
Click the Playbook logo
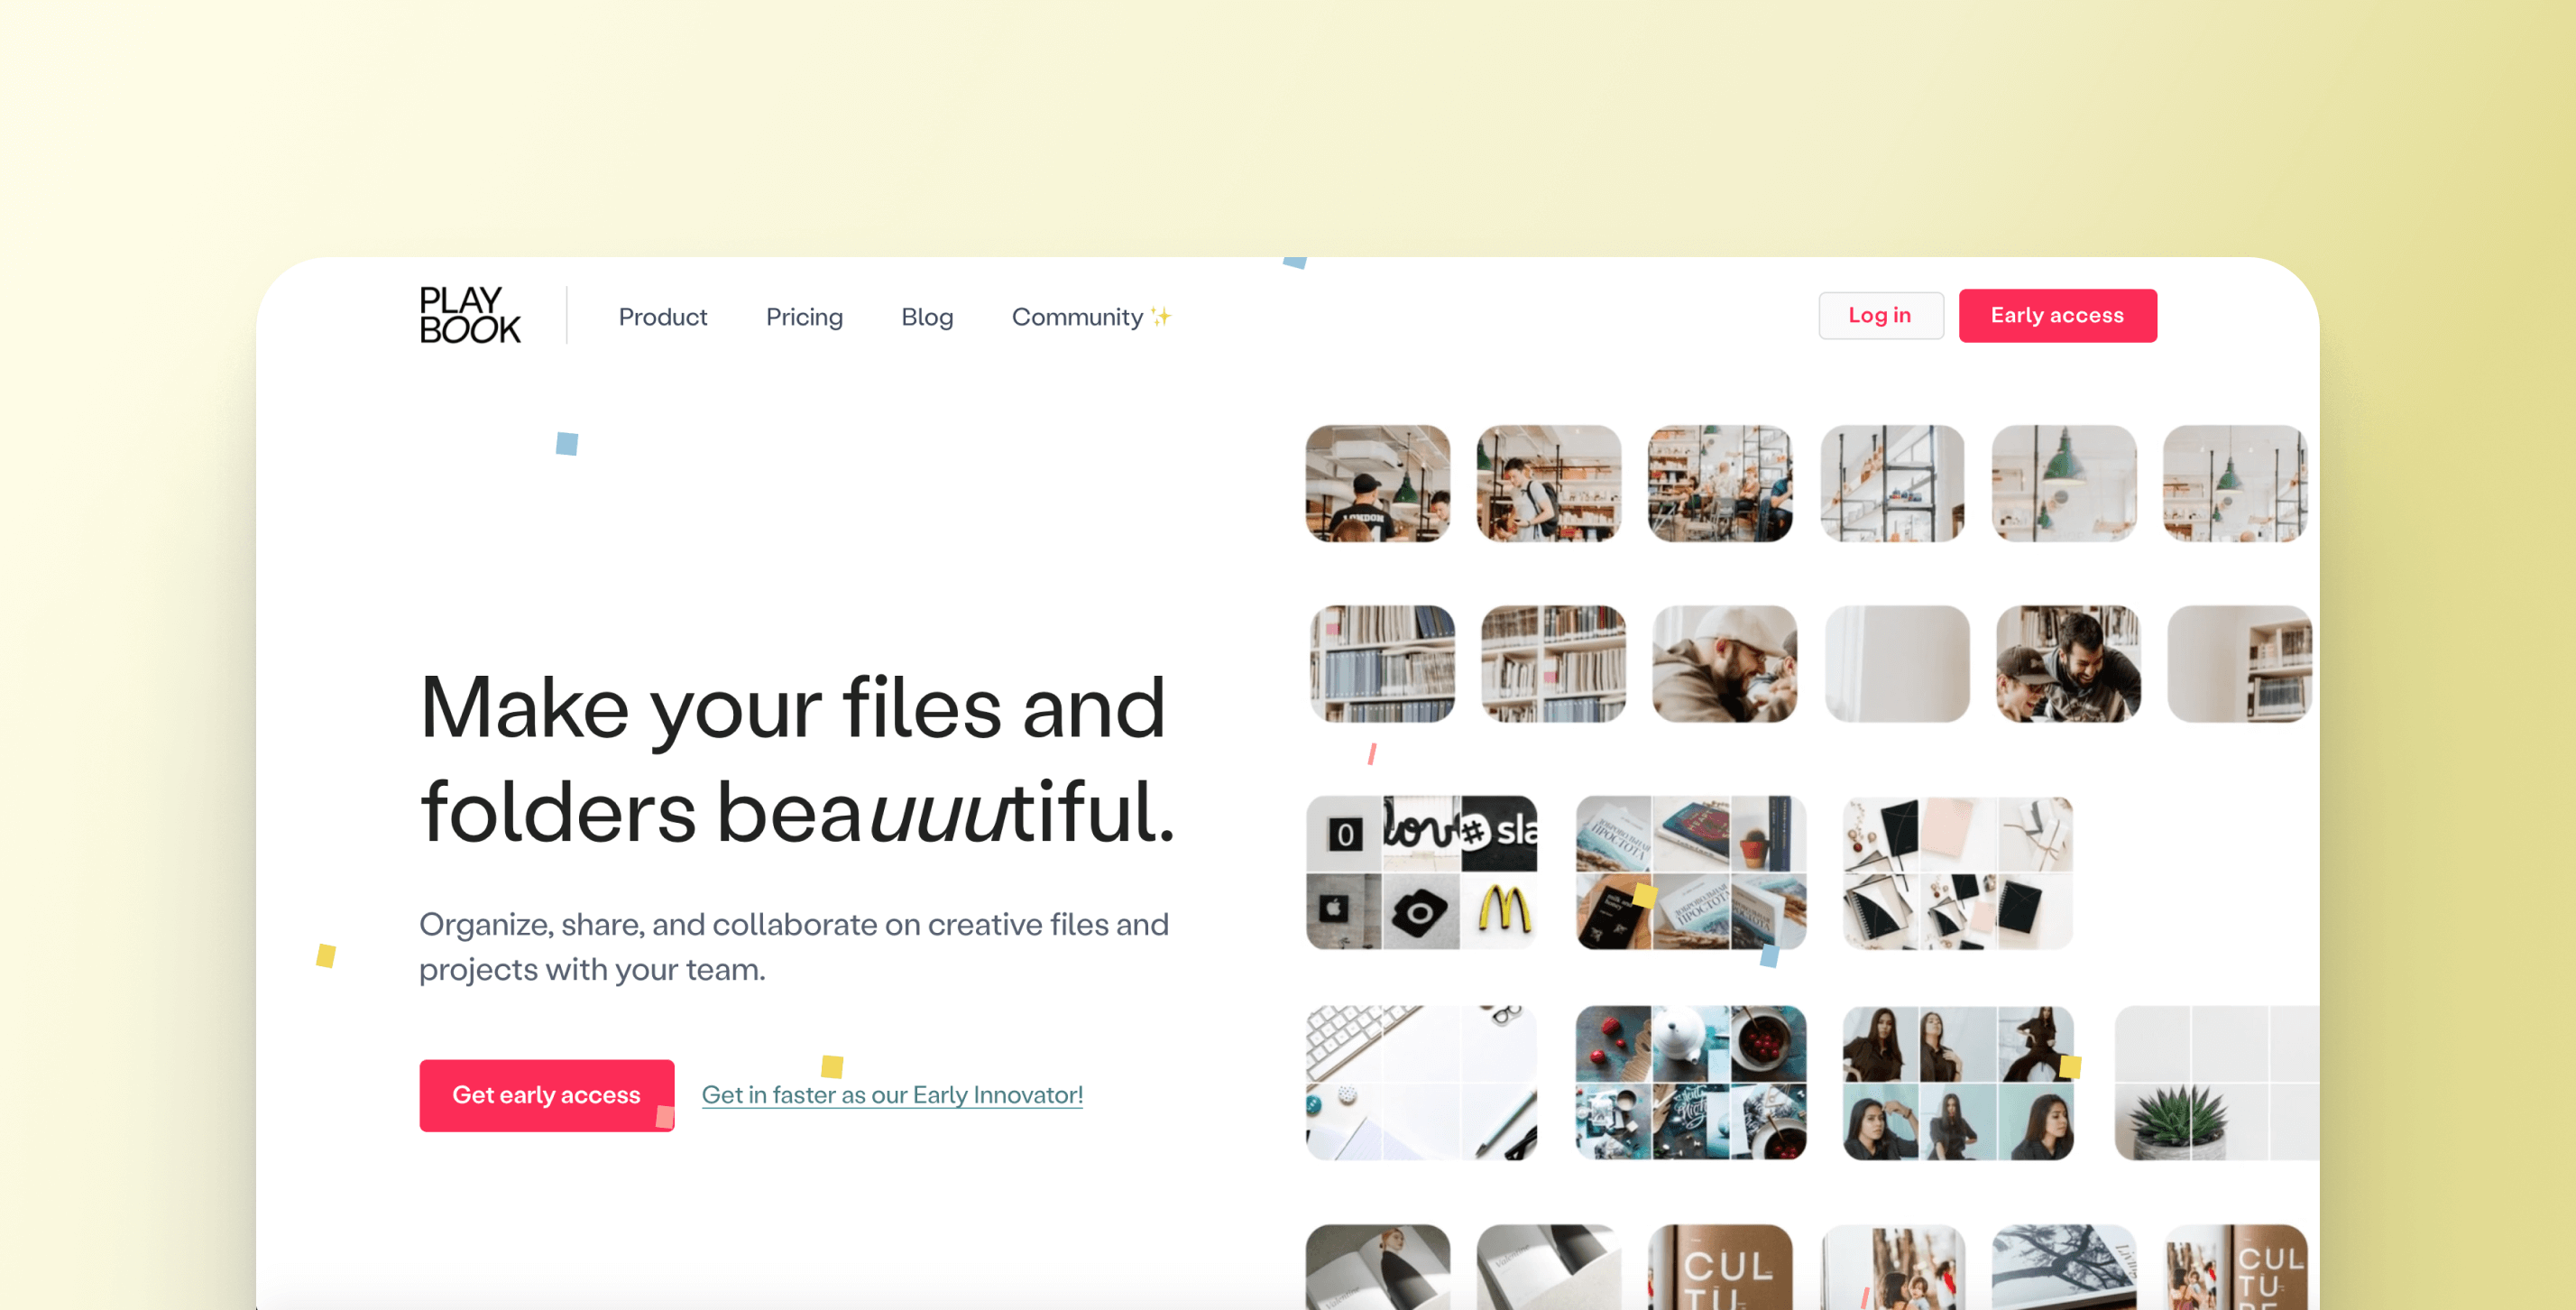pyautogui.click(x=469, y=315)
